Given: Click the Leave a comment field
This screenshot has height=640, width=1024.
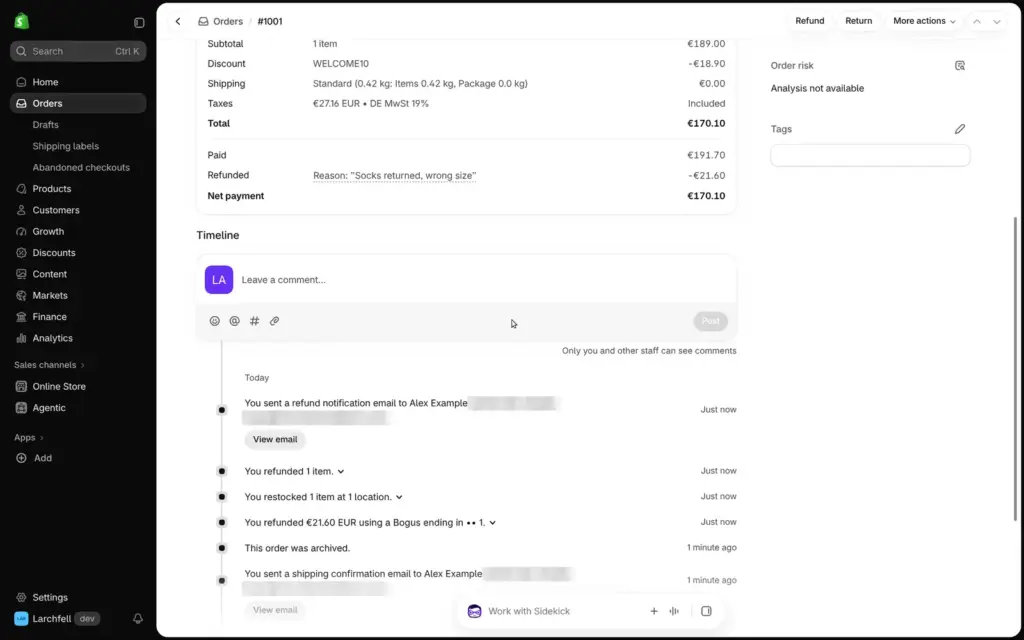Looking at the screenshot, I should [466, 280].
